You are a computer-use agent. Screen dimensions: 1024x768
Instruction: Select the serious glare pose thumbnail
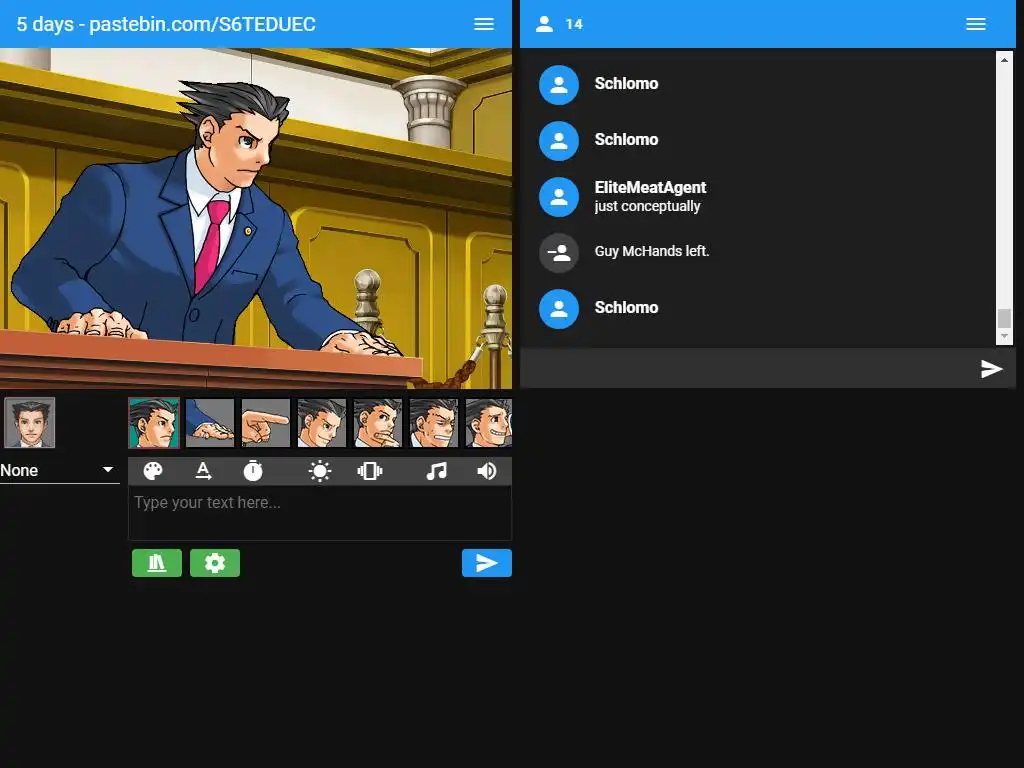coord(153,423)
